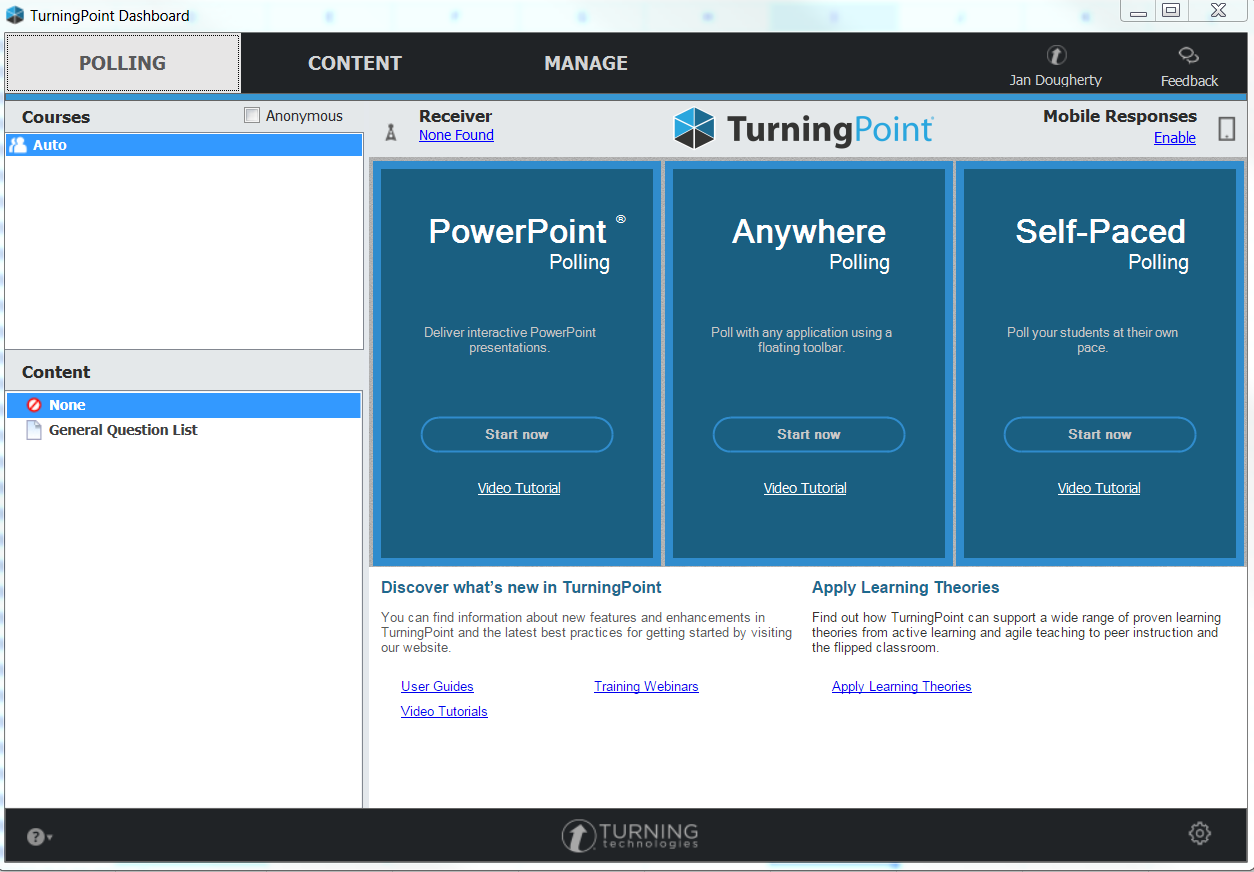Click the window restore button

pyautogui.click(x=1171, y=10)
